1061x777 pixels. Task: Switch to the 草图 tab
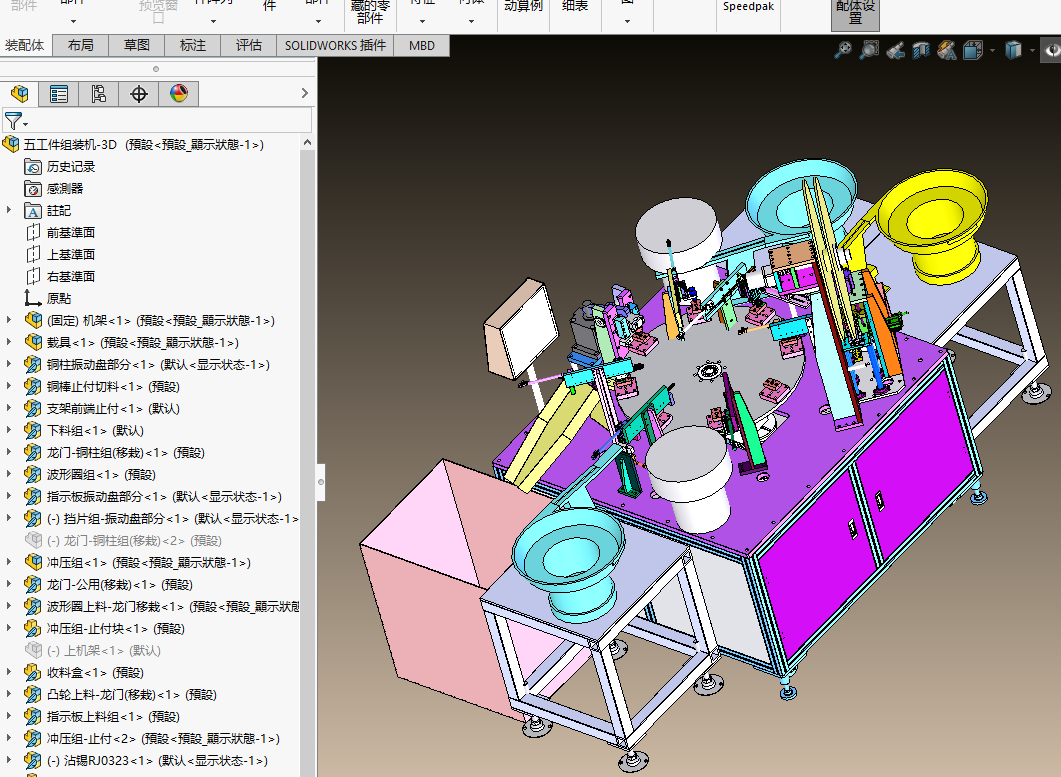pyautogui.click(x=137, y=45)
